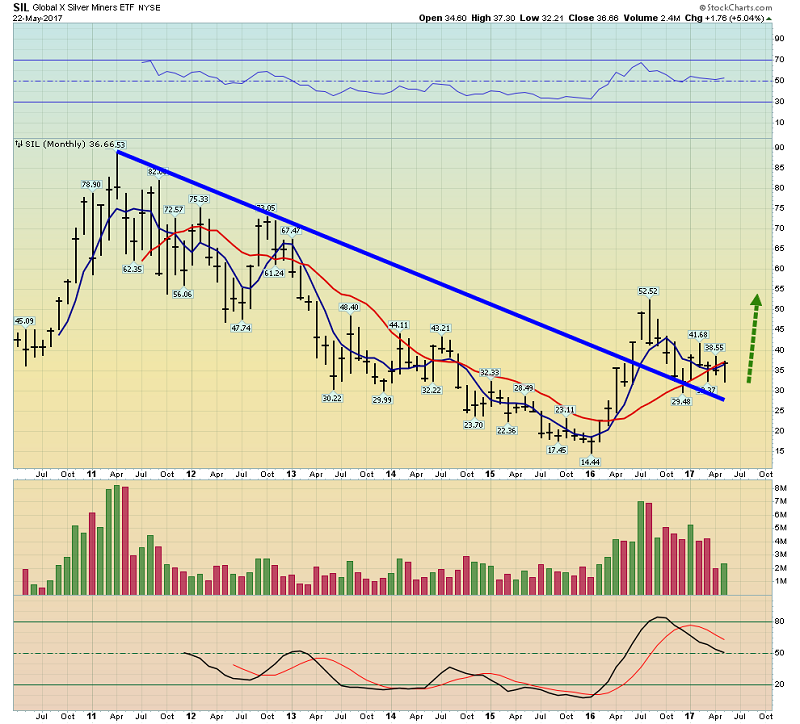Viewport: 800px width, 724px height.
Task: Click the 23.70 low price label
Action: click(x=473, y=425)
